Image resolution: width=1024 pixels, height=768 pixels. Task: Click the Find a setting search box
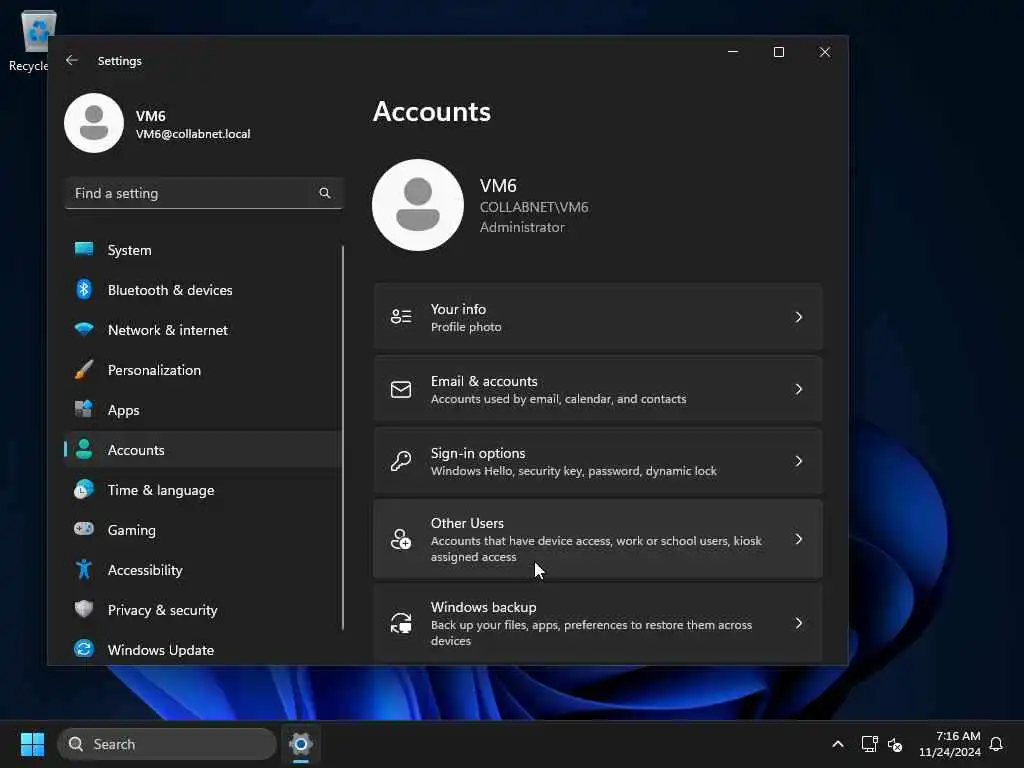(x=203, y=193)
